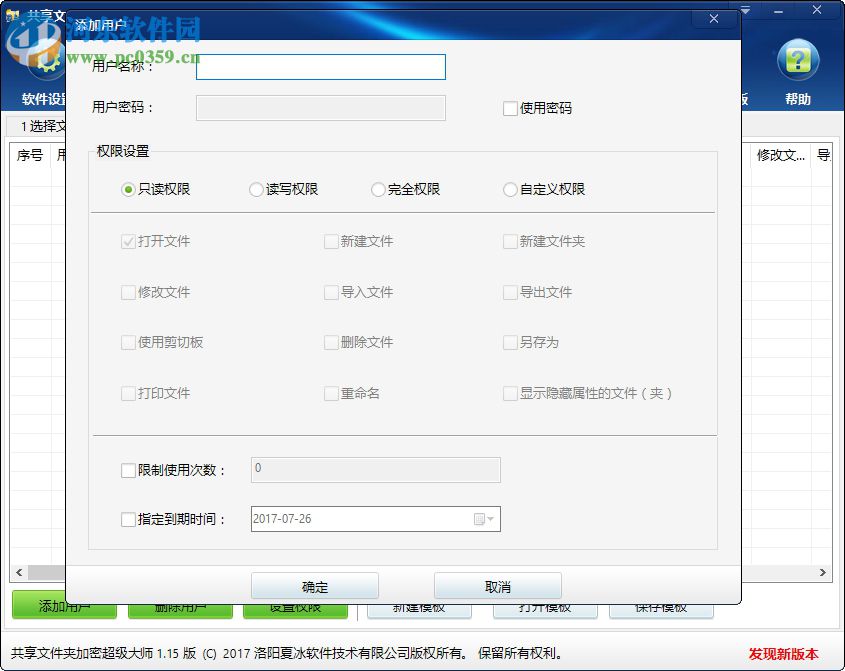Select the 自定义权限 radio button
The height and width of the screenshot is (671, 845).
(510, 189)
